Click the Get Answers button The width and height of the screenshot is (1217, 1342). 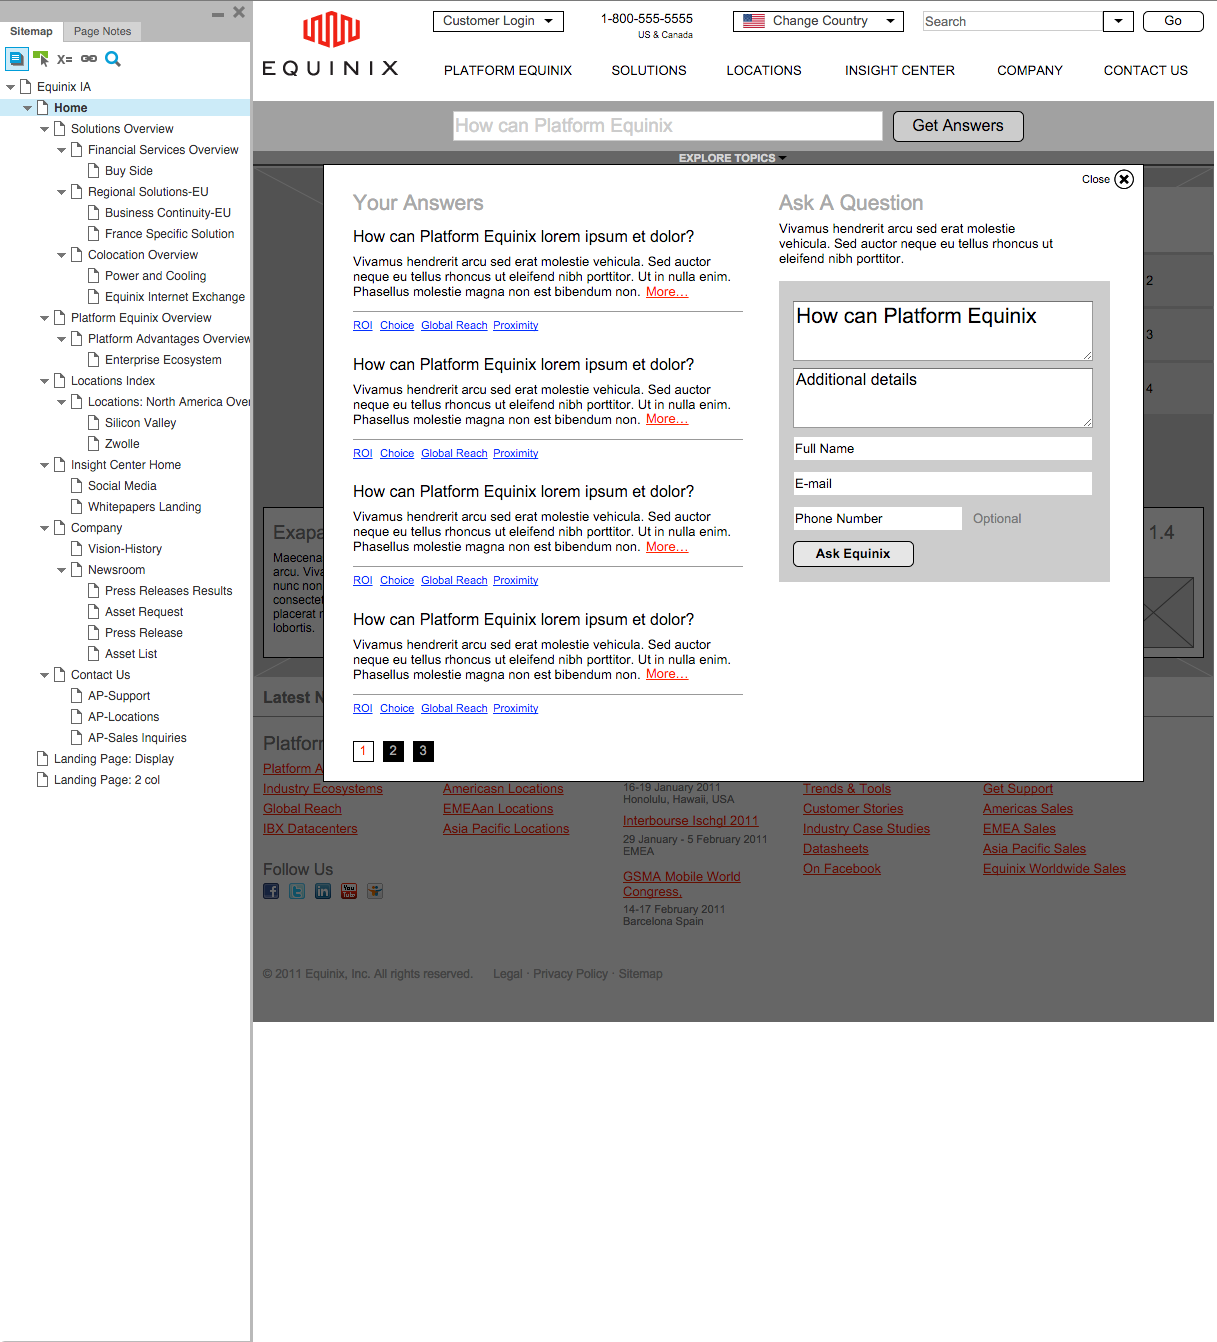point(958,126)
